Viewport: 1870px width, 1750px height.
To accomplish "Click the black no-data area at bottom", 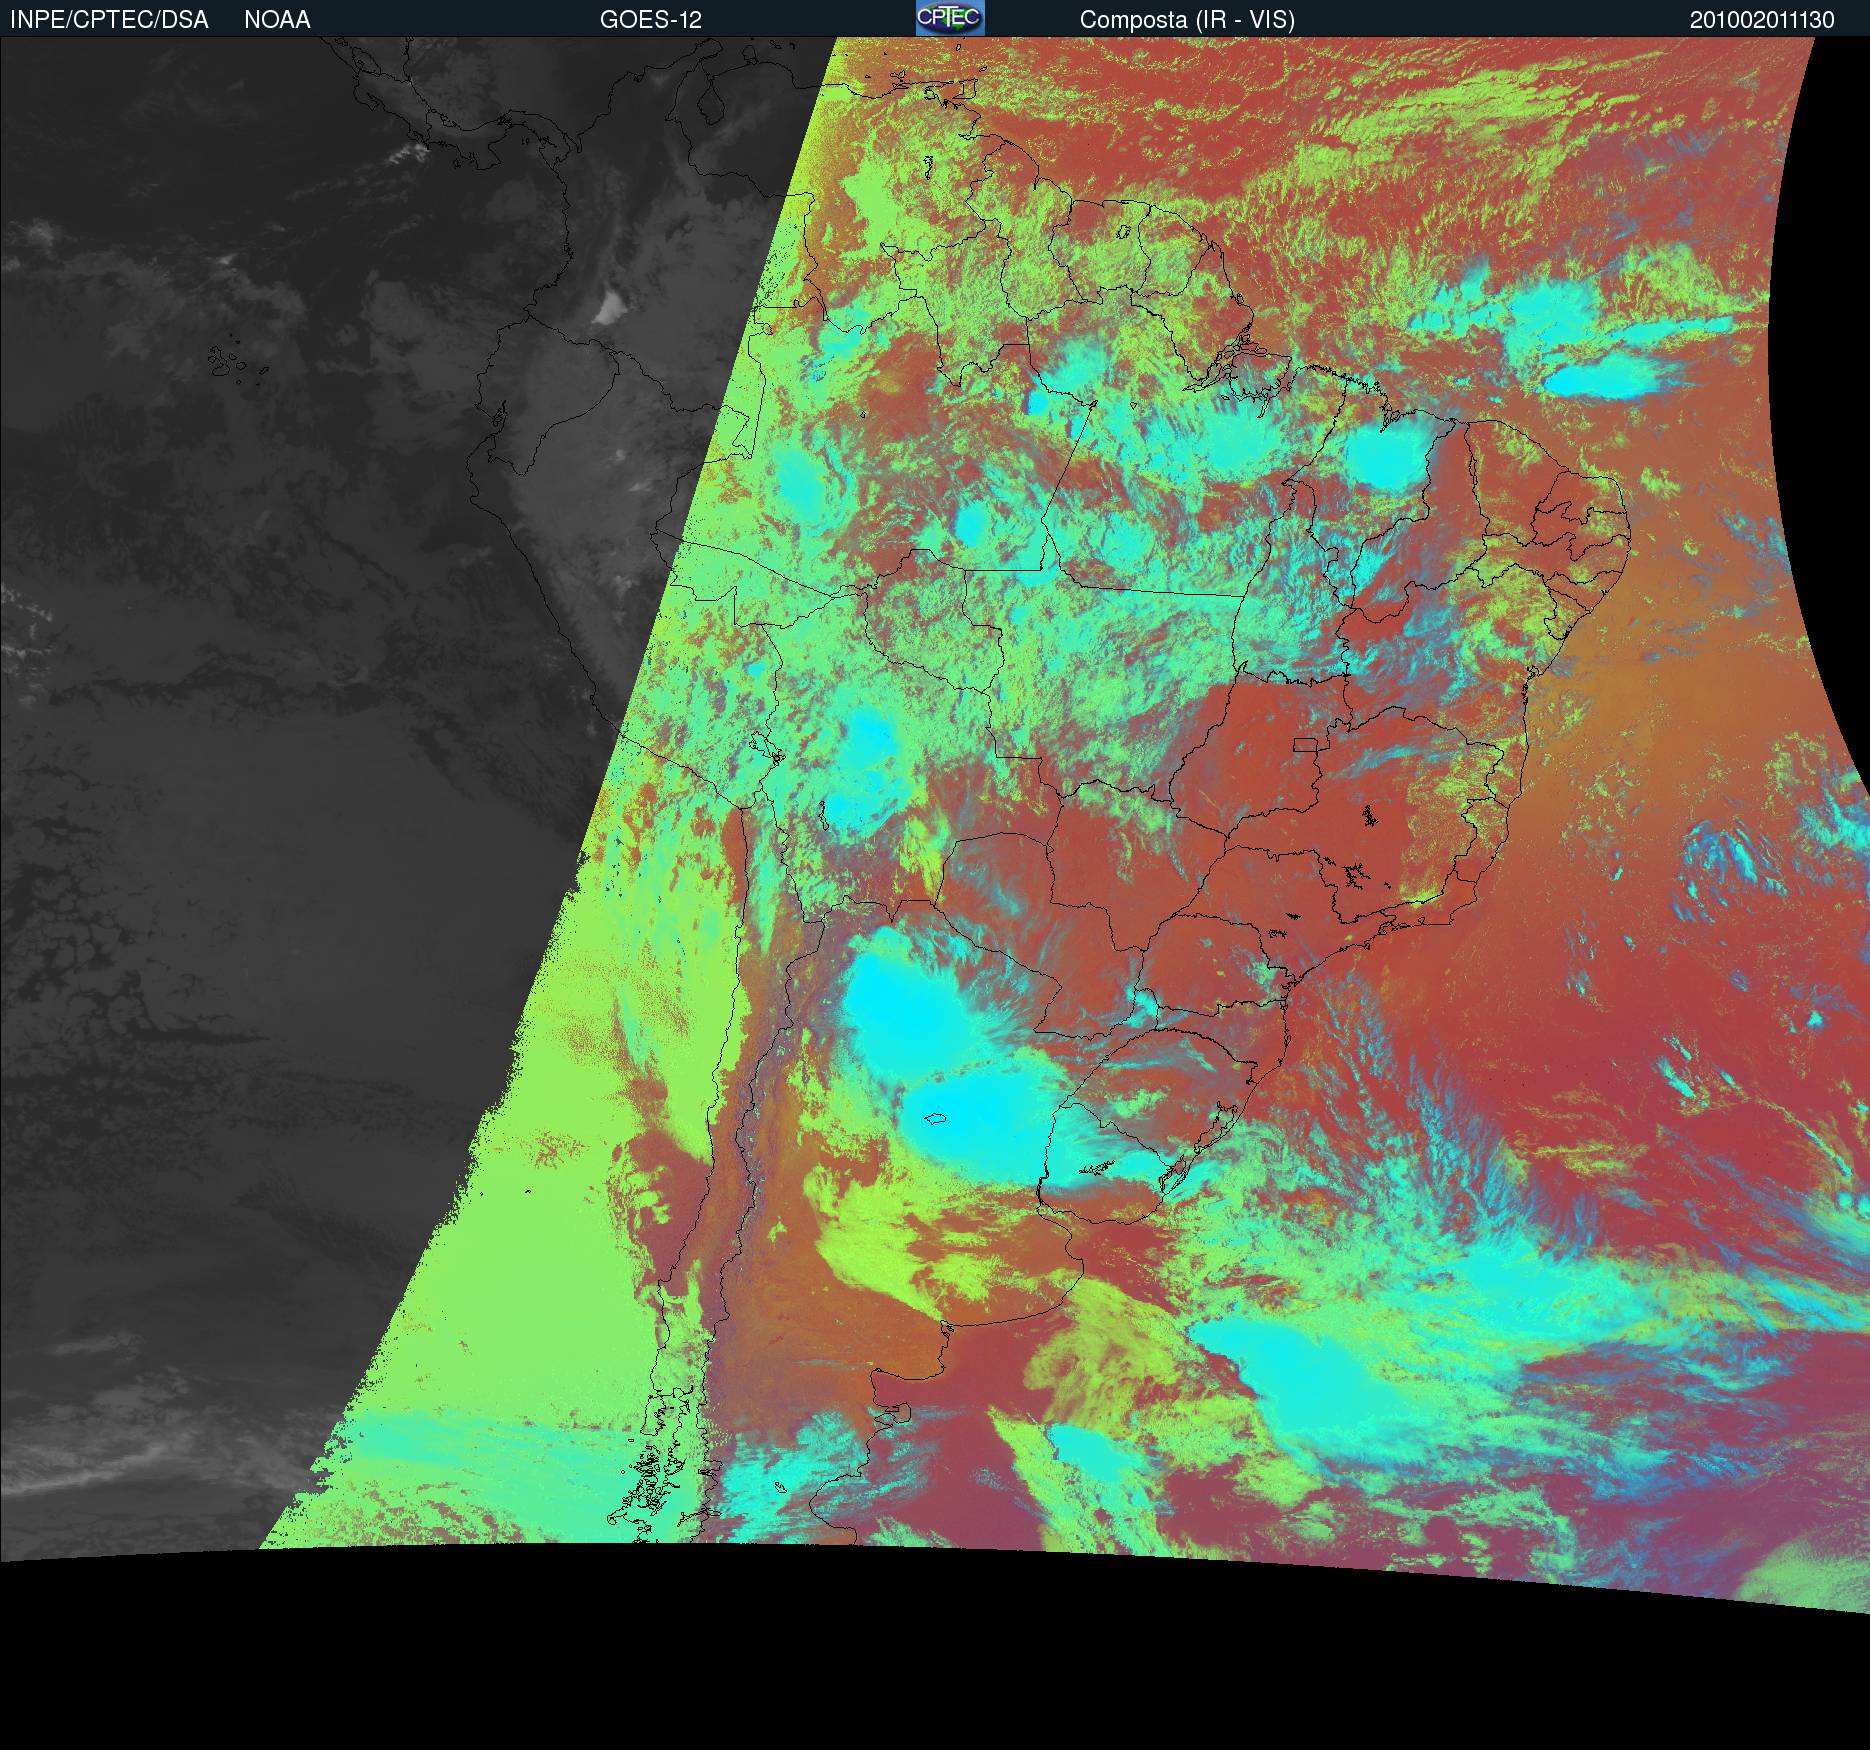I will (x=900, y=1650).
